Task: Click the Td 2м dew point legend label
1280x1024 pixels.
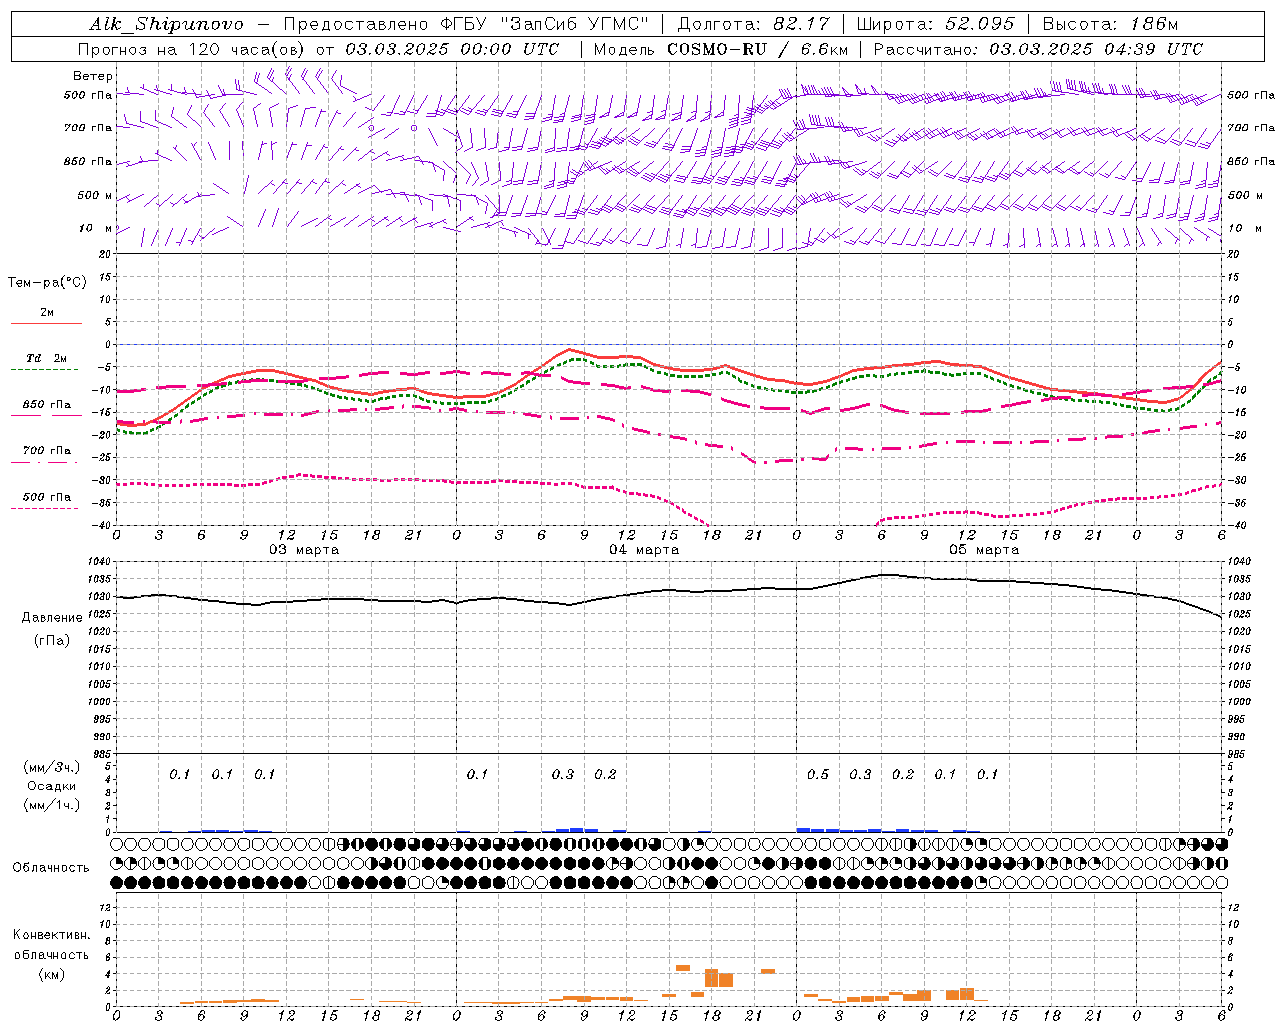Action: point(47,358)
